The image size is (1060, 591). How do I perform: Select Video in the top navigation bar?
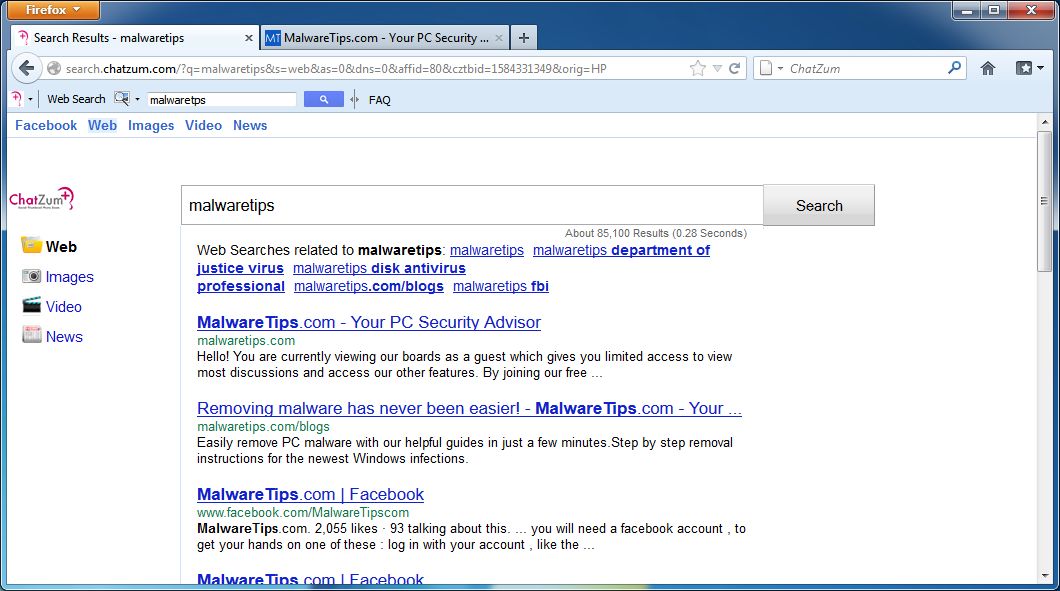[x=203, y=125]
